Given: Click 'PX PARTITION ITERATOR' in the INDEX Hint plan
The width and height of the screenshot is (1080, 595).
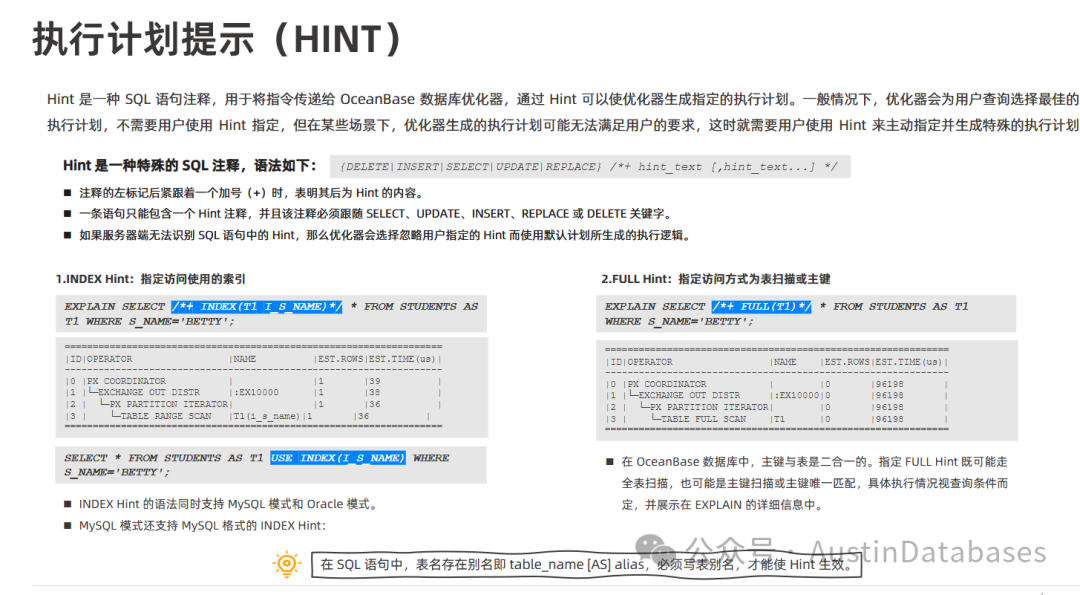Looking at the screenshot, I should click(x=169, y=404).
